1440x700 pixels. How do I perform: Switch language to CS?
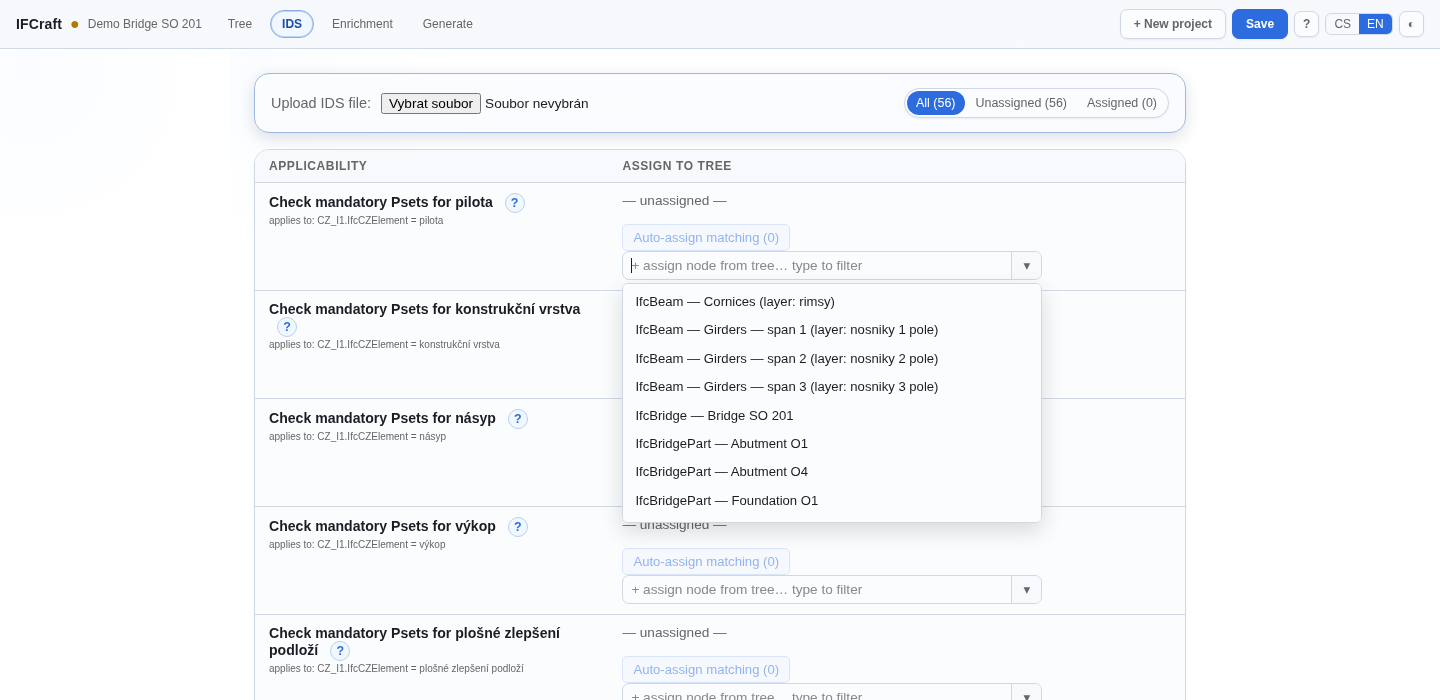click(1342, 24)
